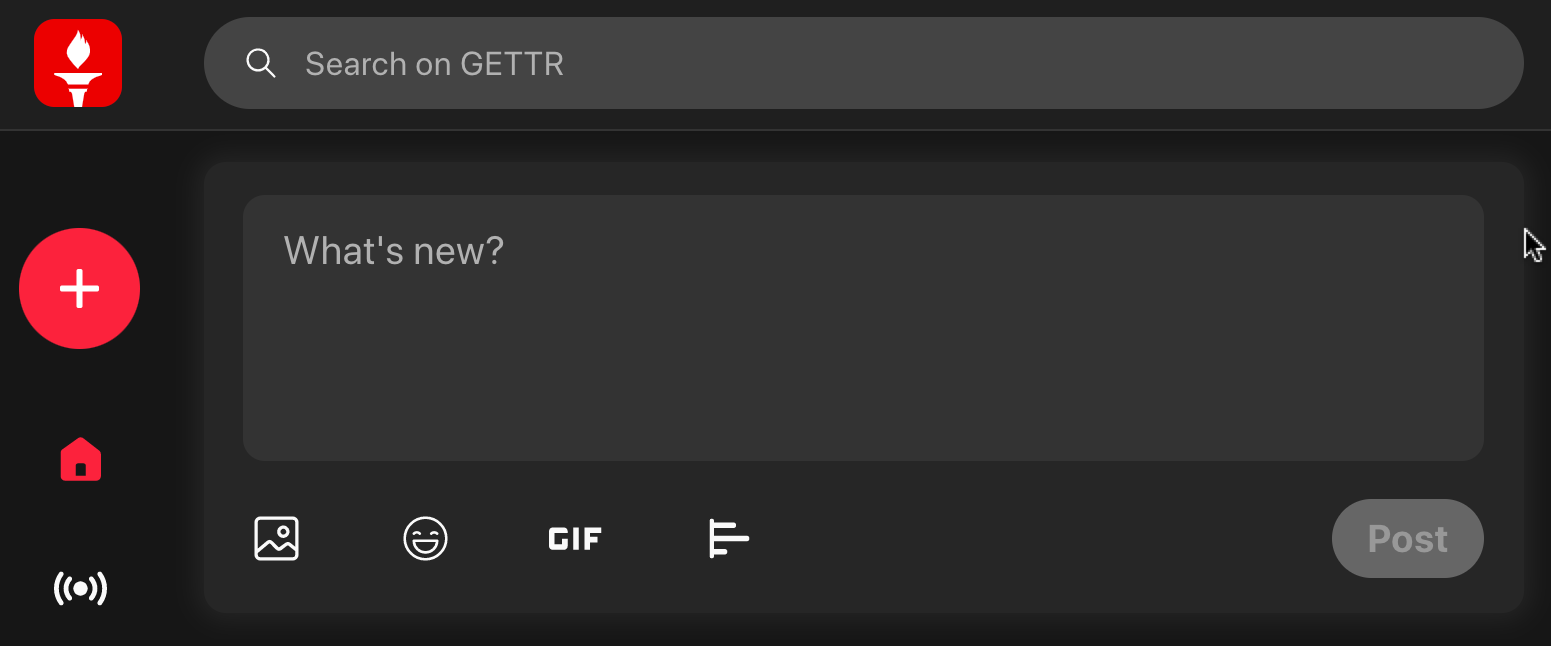Click the Post button
This screenshot has width=1551, height=646.
click(x=1407, y=538)
